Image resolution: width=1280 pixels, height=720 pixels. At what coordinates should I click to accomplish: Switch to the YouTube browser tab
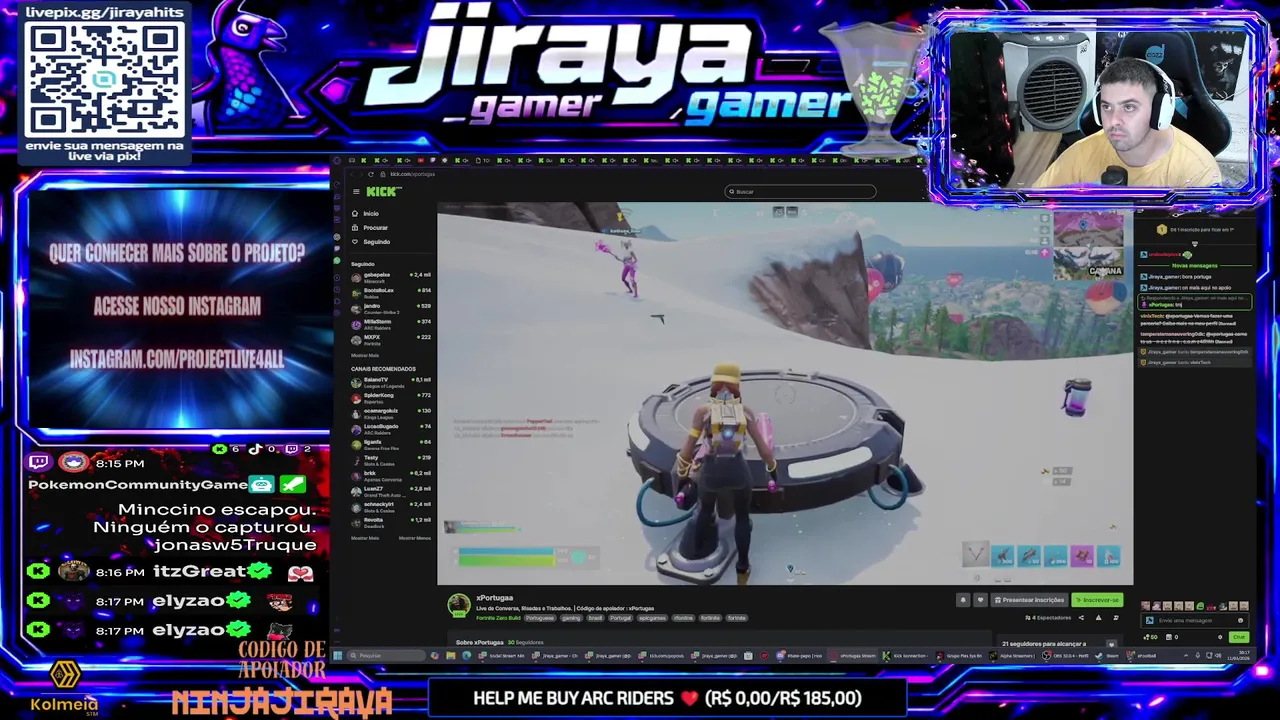(x=420, y=160)
